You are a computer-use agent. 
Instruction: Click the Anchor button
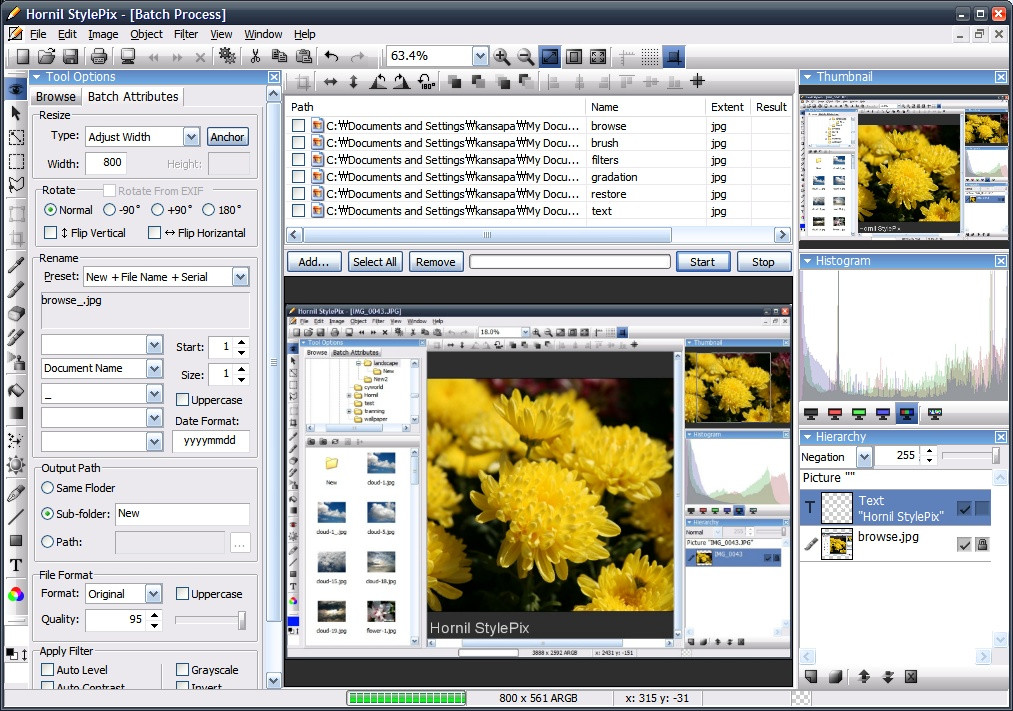tap(227, 137)
